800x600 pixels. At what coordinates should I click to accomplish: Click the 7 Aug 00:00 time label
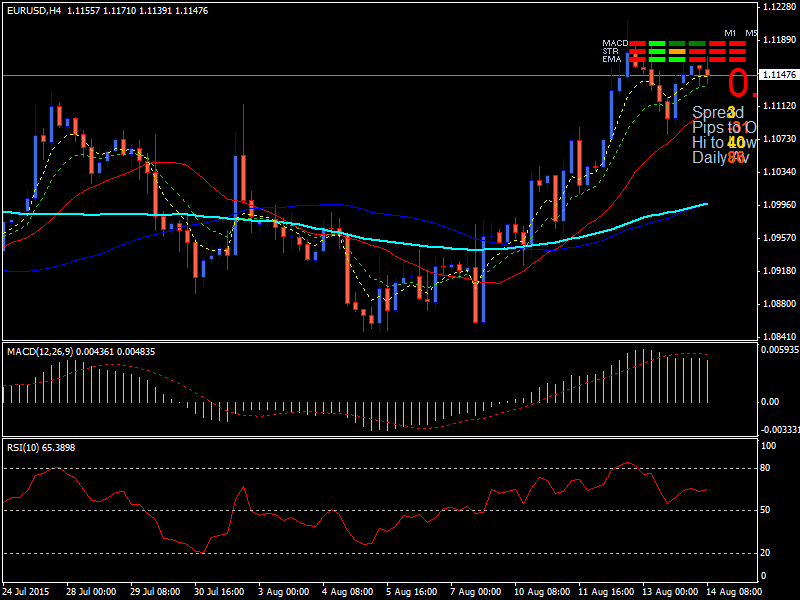point(470,592)
